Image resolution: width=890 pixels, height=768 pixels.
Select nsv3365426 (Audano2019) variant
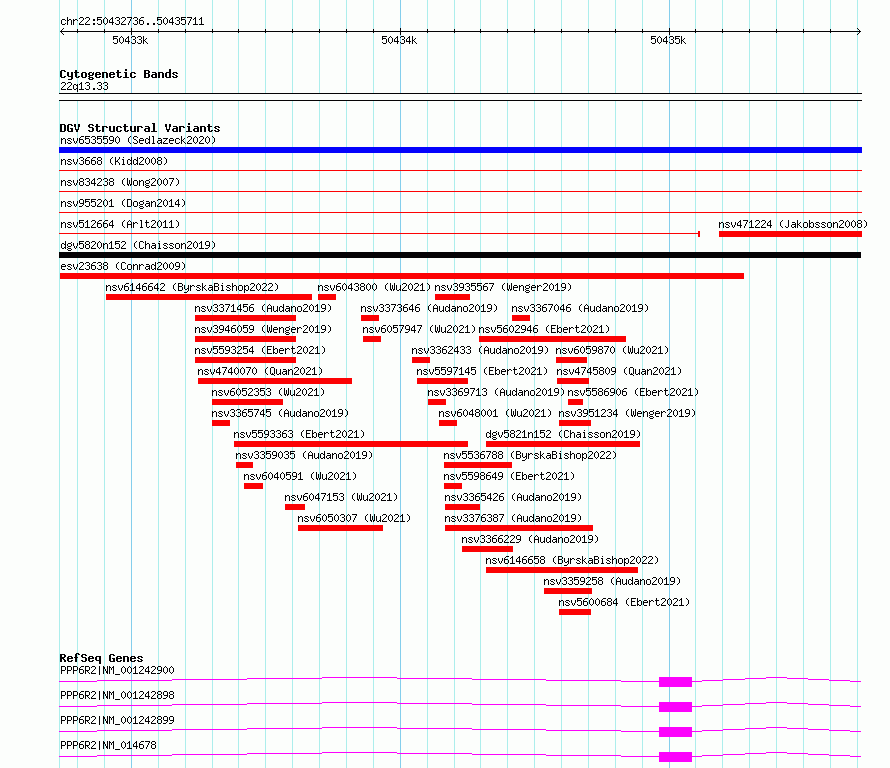513,497
